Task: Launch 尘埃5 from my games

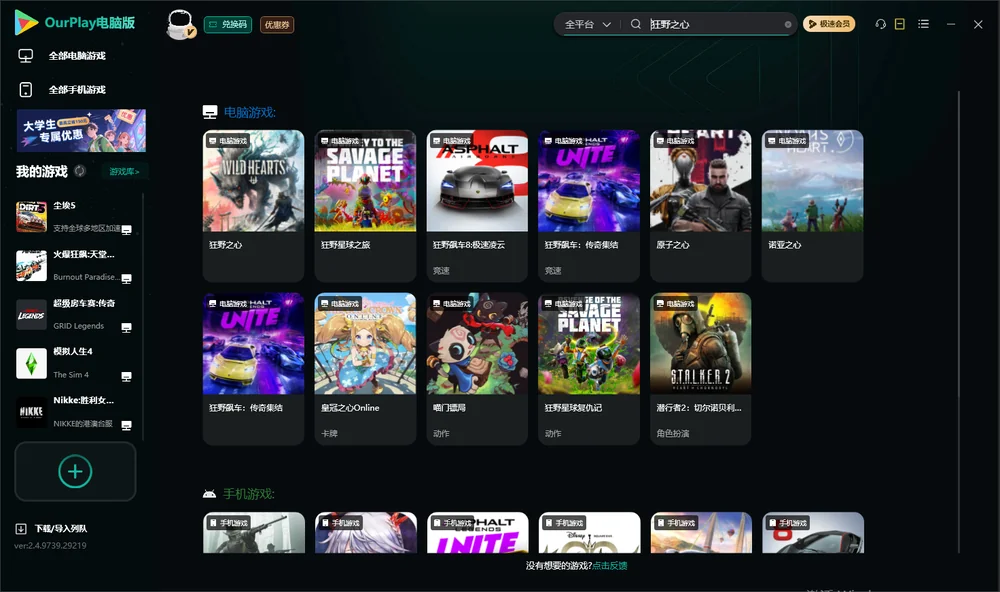Action: click(x=31, y=217)
